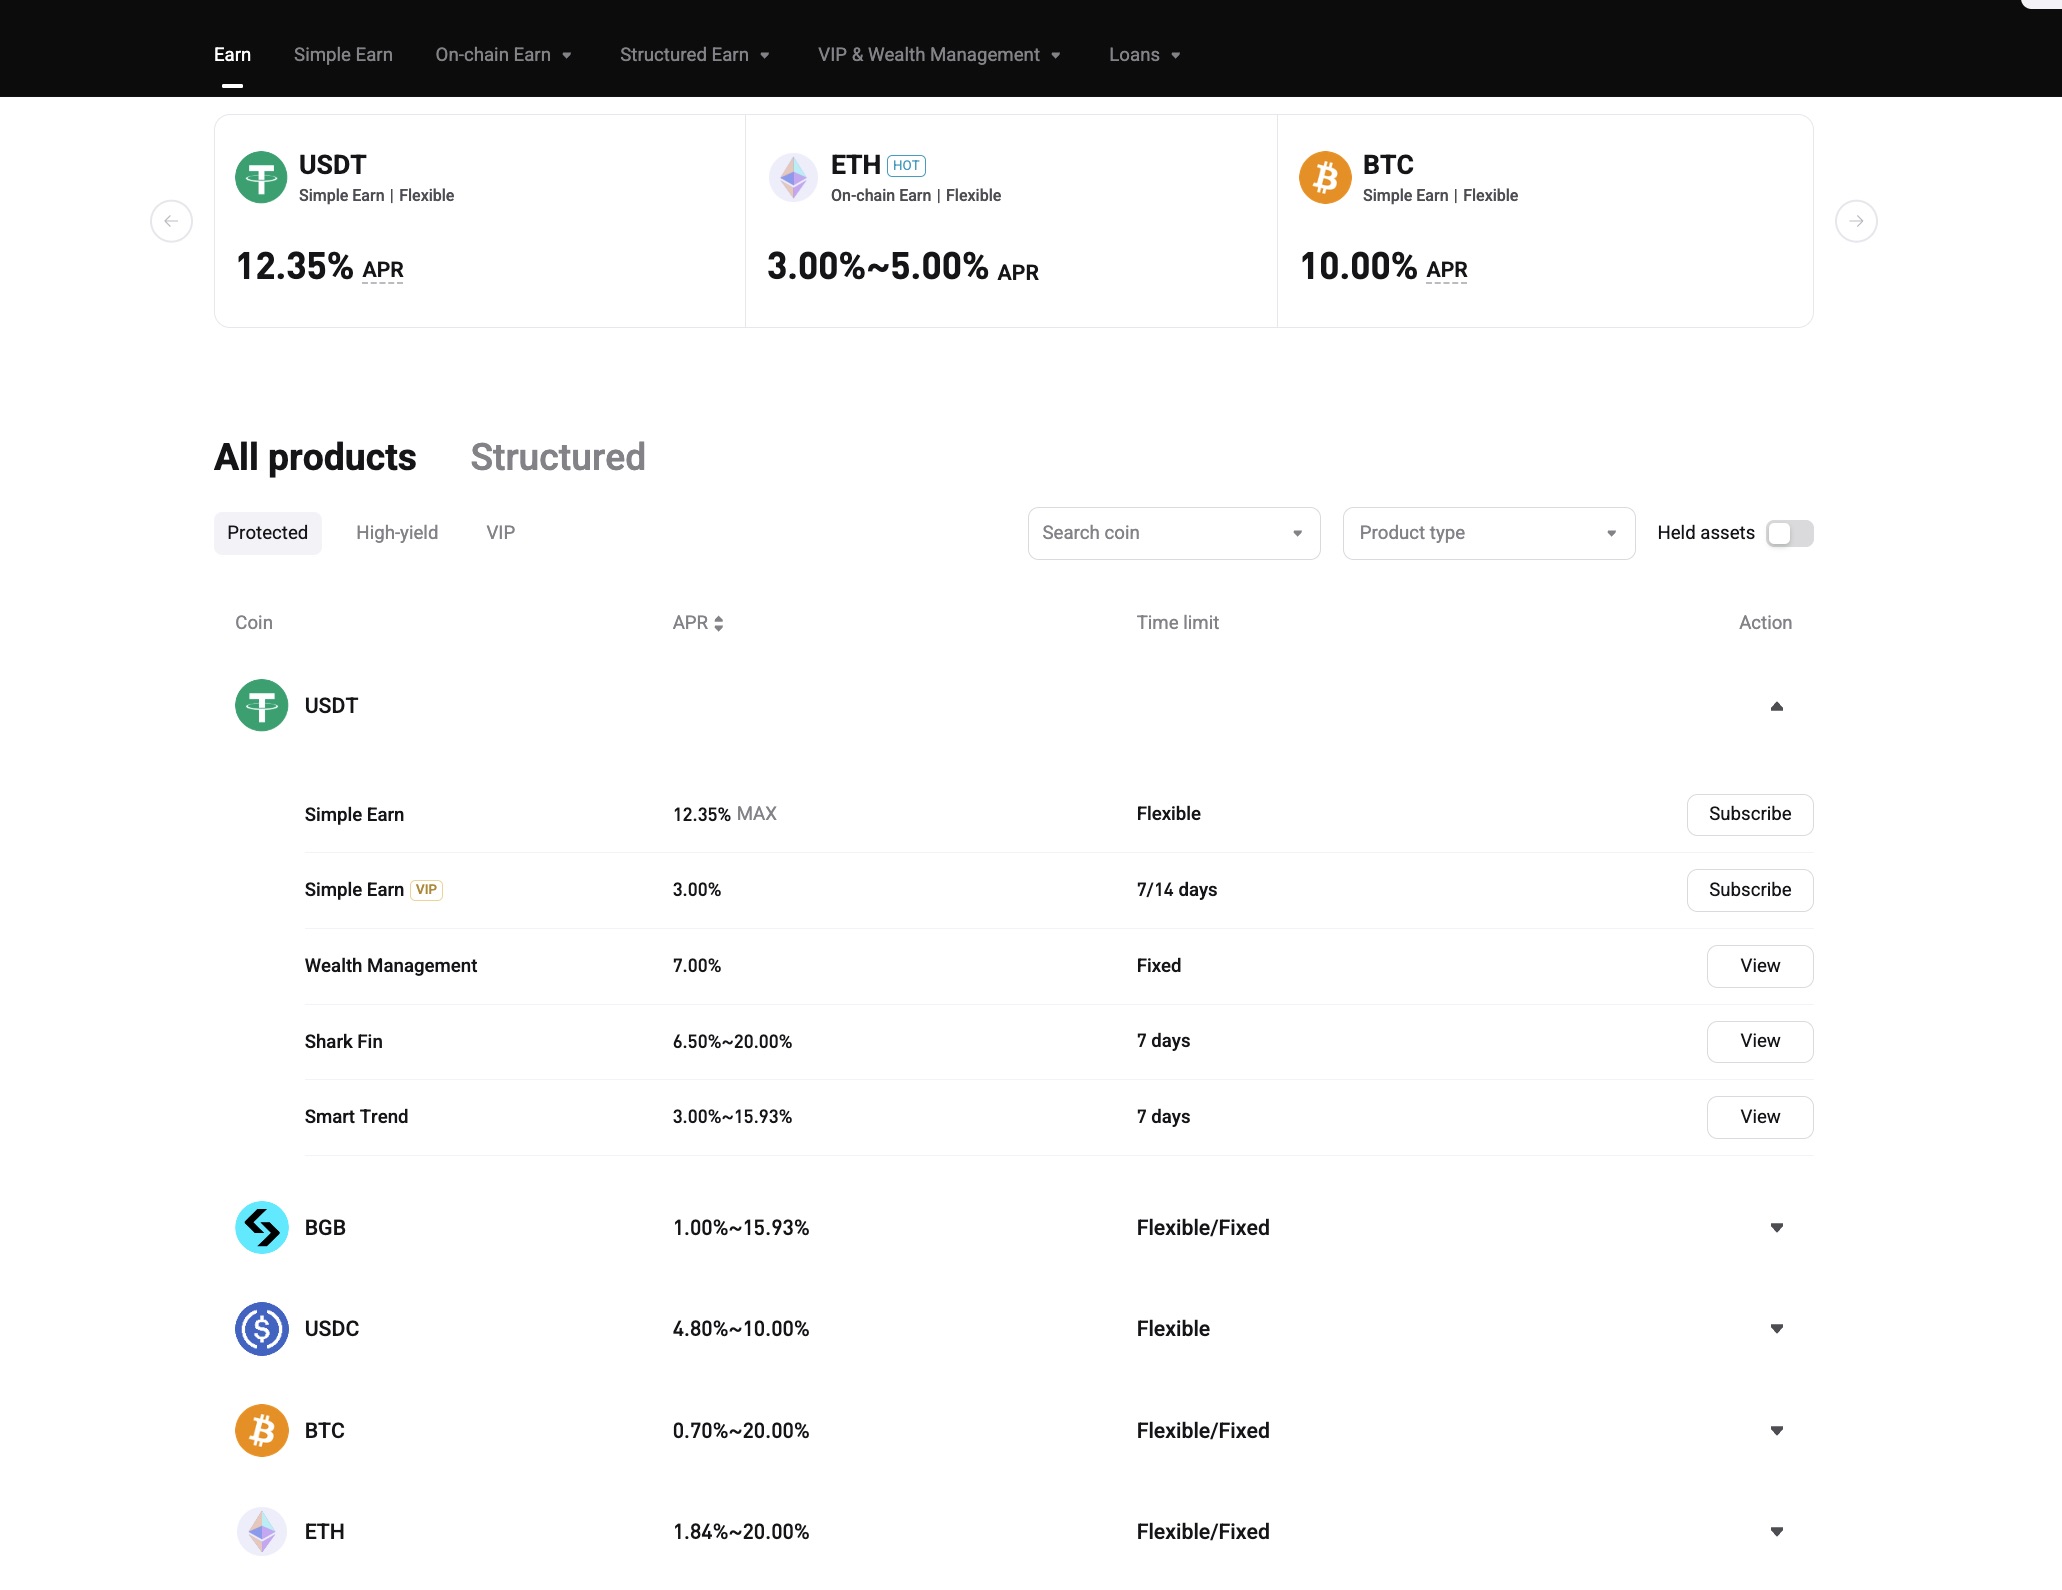The height and width of the screenshot is (1590, 2062).
Task: Expand the BTC row in products list
Action: pos(1776,1430)
